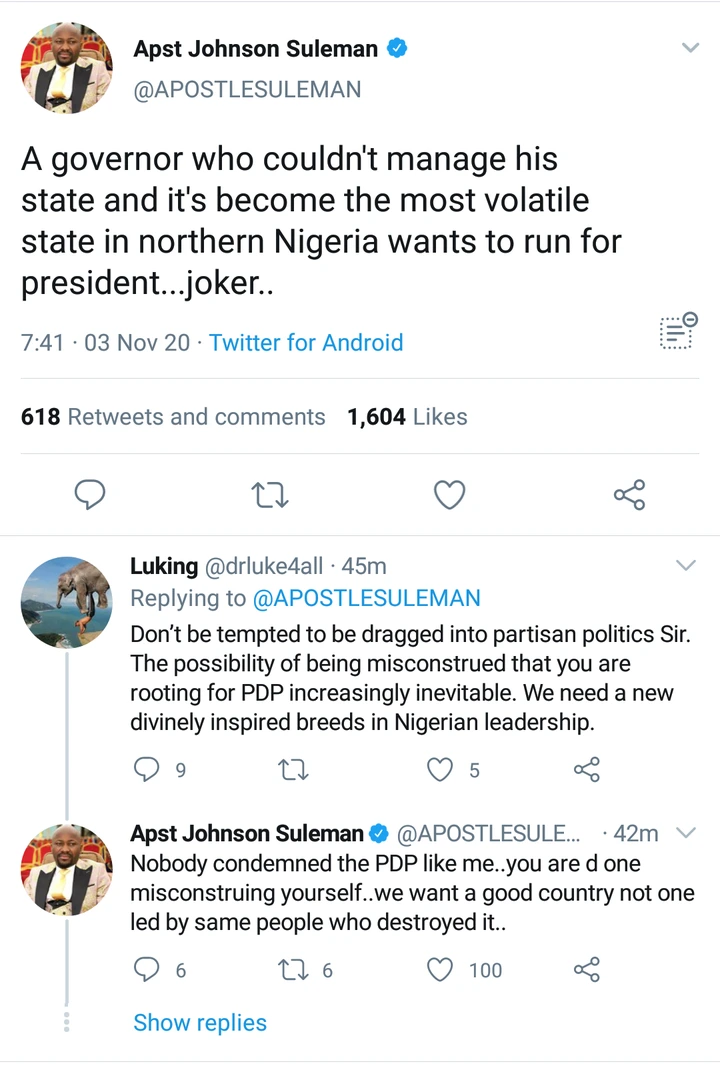The width and height of the screenshot is (720, 1066).
Task: Open the tweet thread reader icon
Action: (678, 331)
